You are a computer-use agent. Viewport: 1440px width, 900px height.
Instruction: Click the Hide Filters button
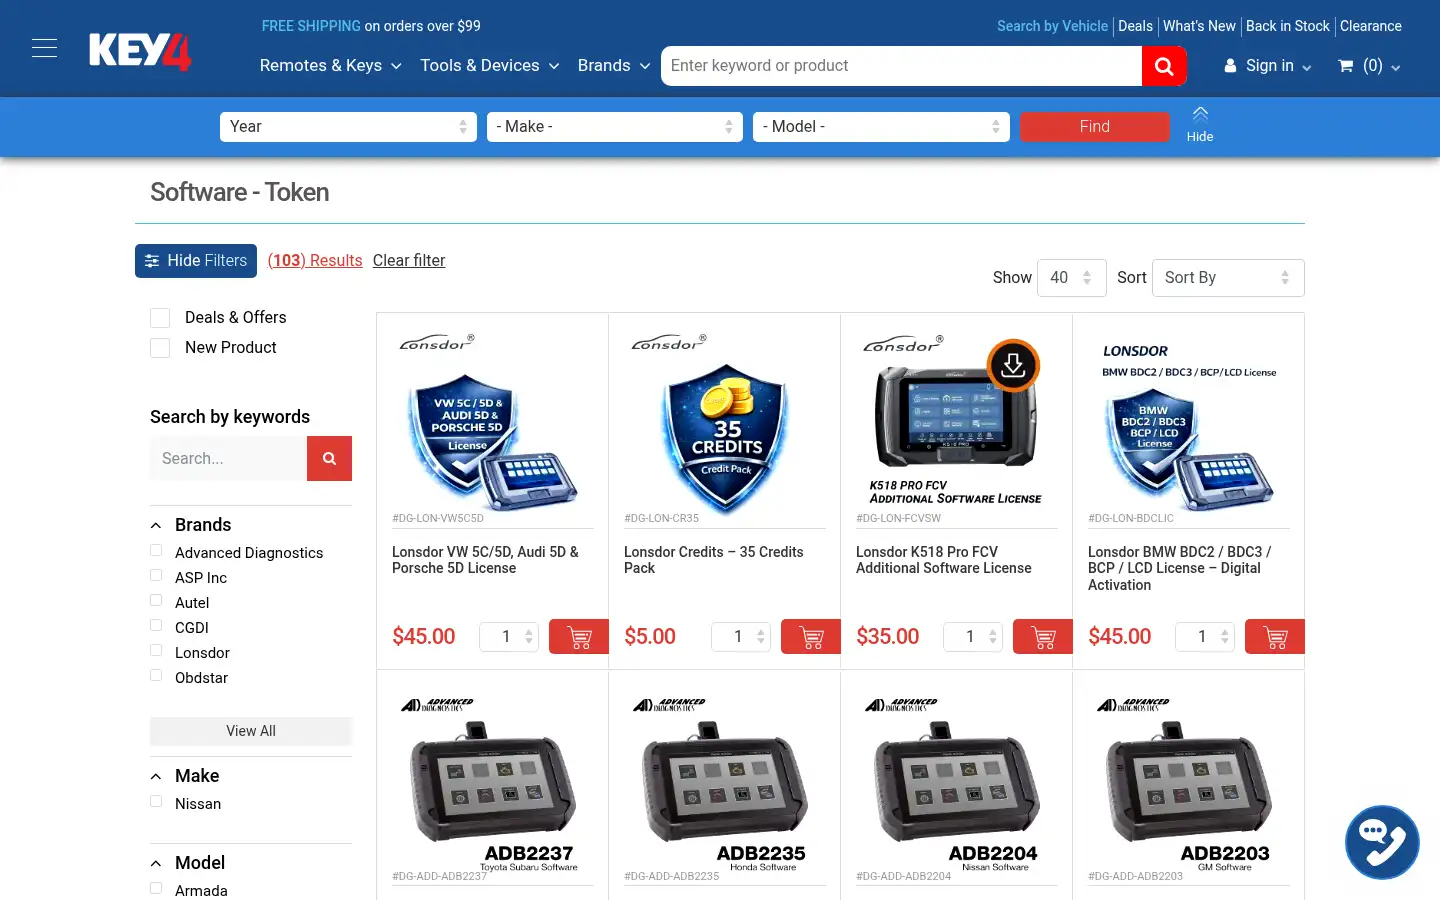click(x=196, y=261)
